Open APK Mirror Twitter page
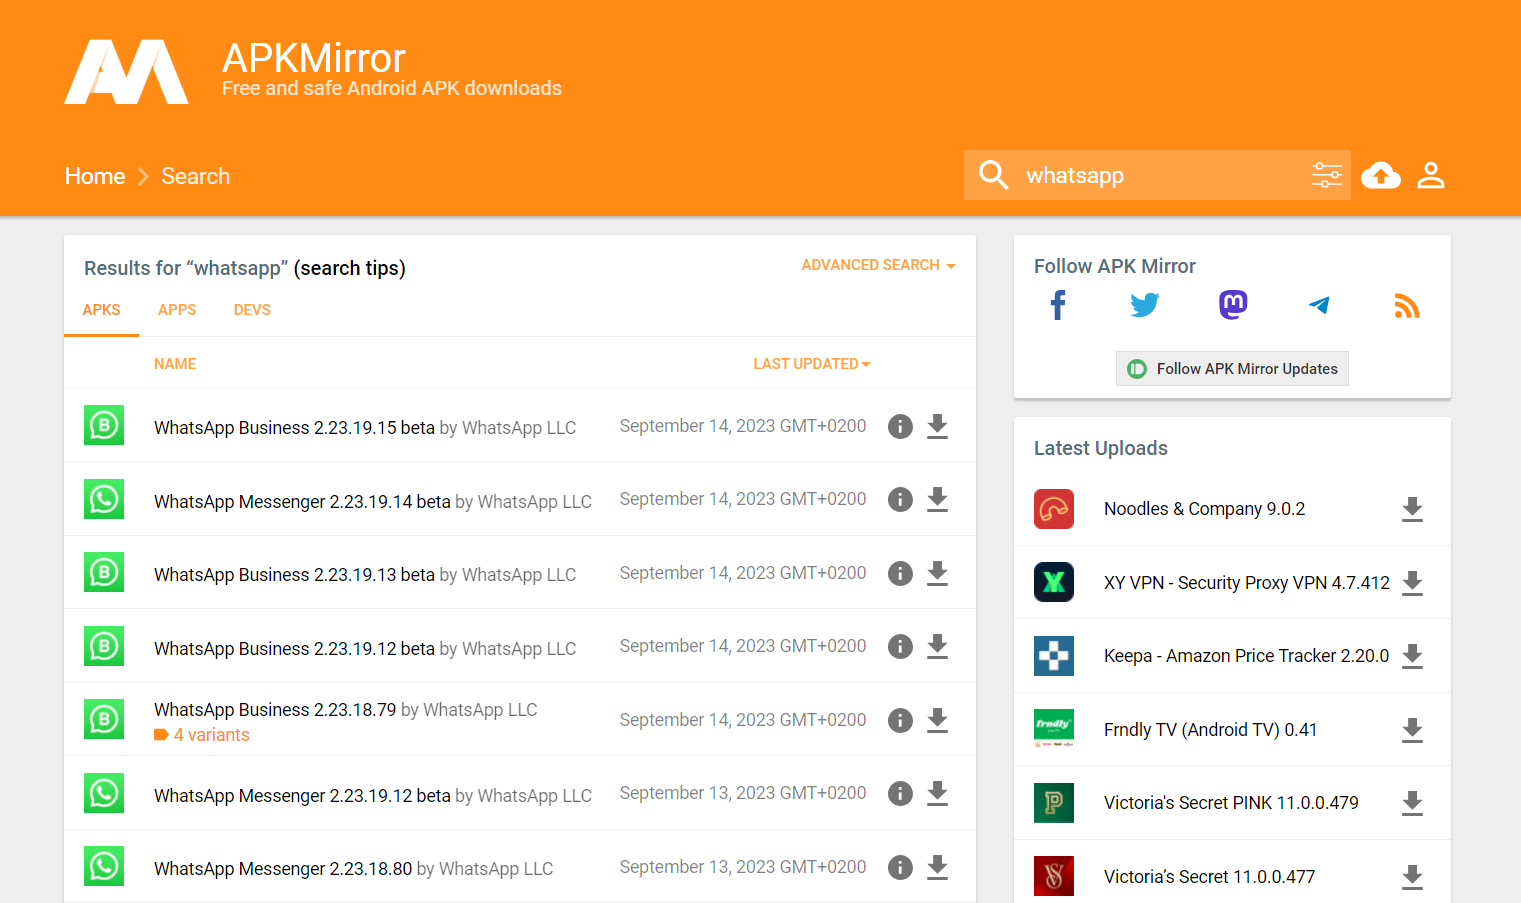This screenshot has height=903, width=1521. (x=1145, y=305)
